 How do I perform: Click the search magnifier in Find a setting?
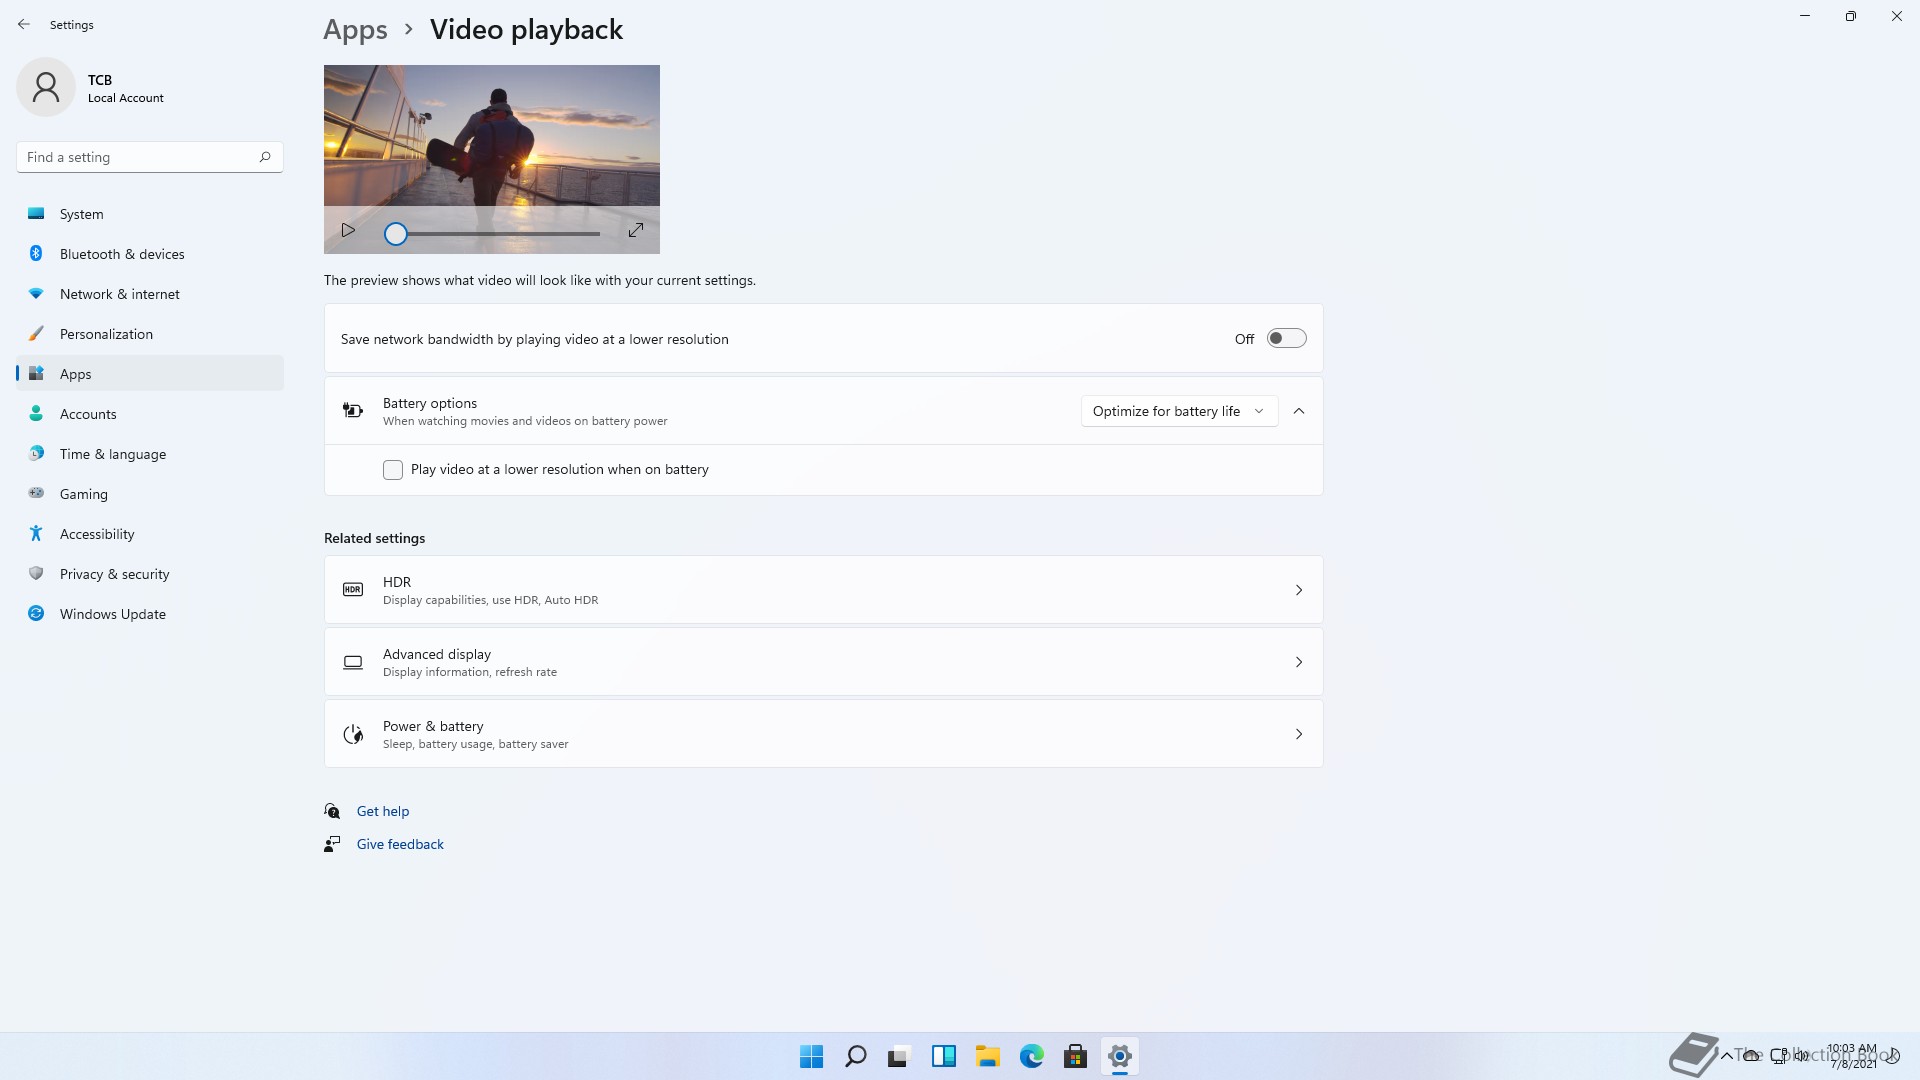(x=265, y=157)
